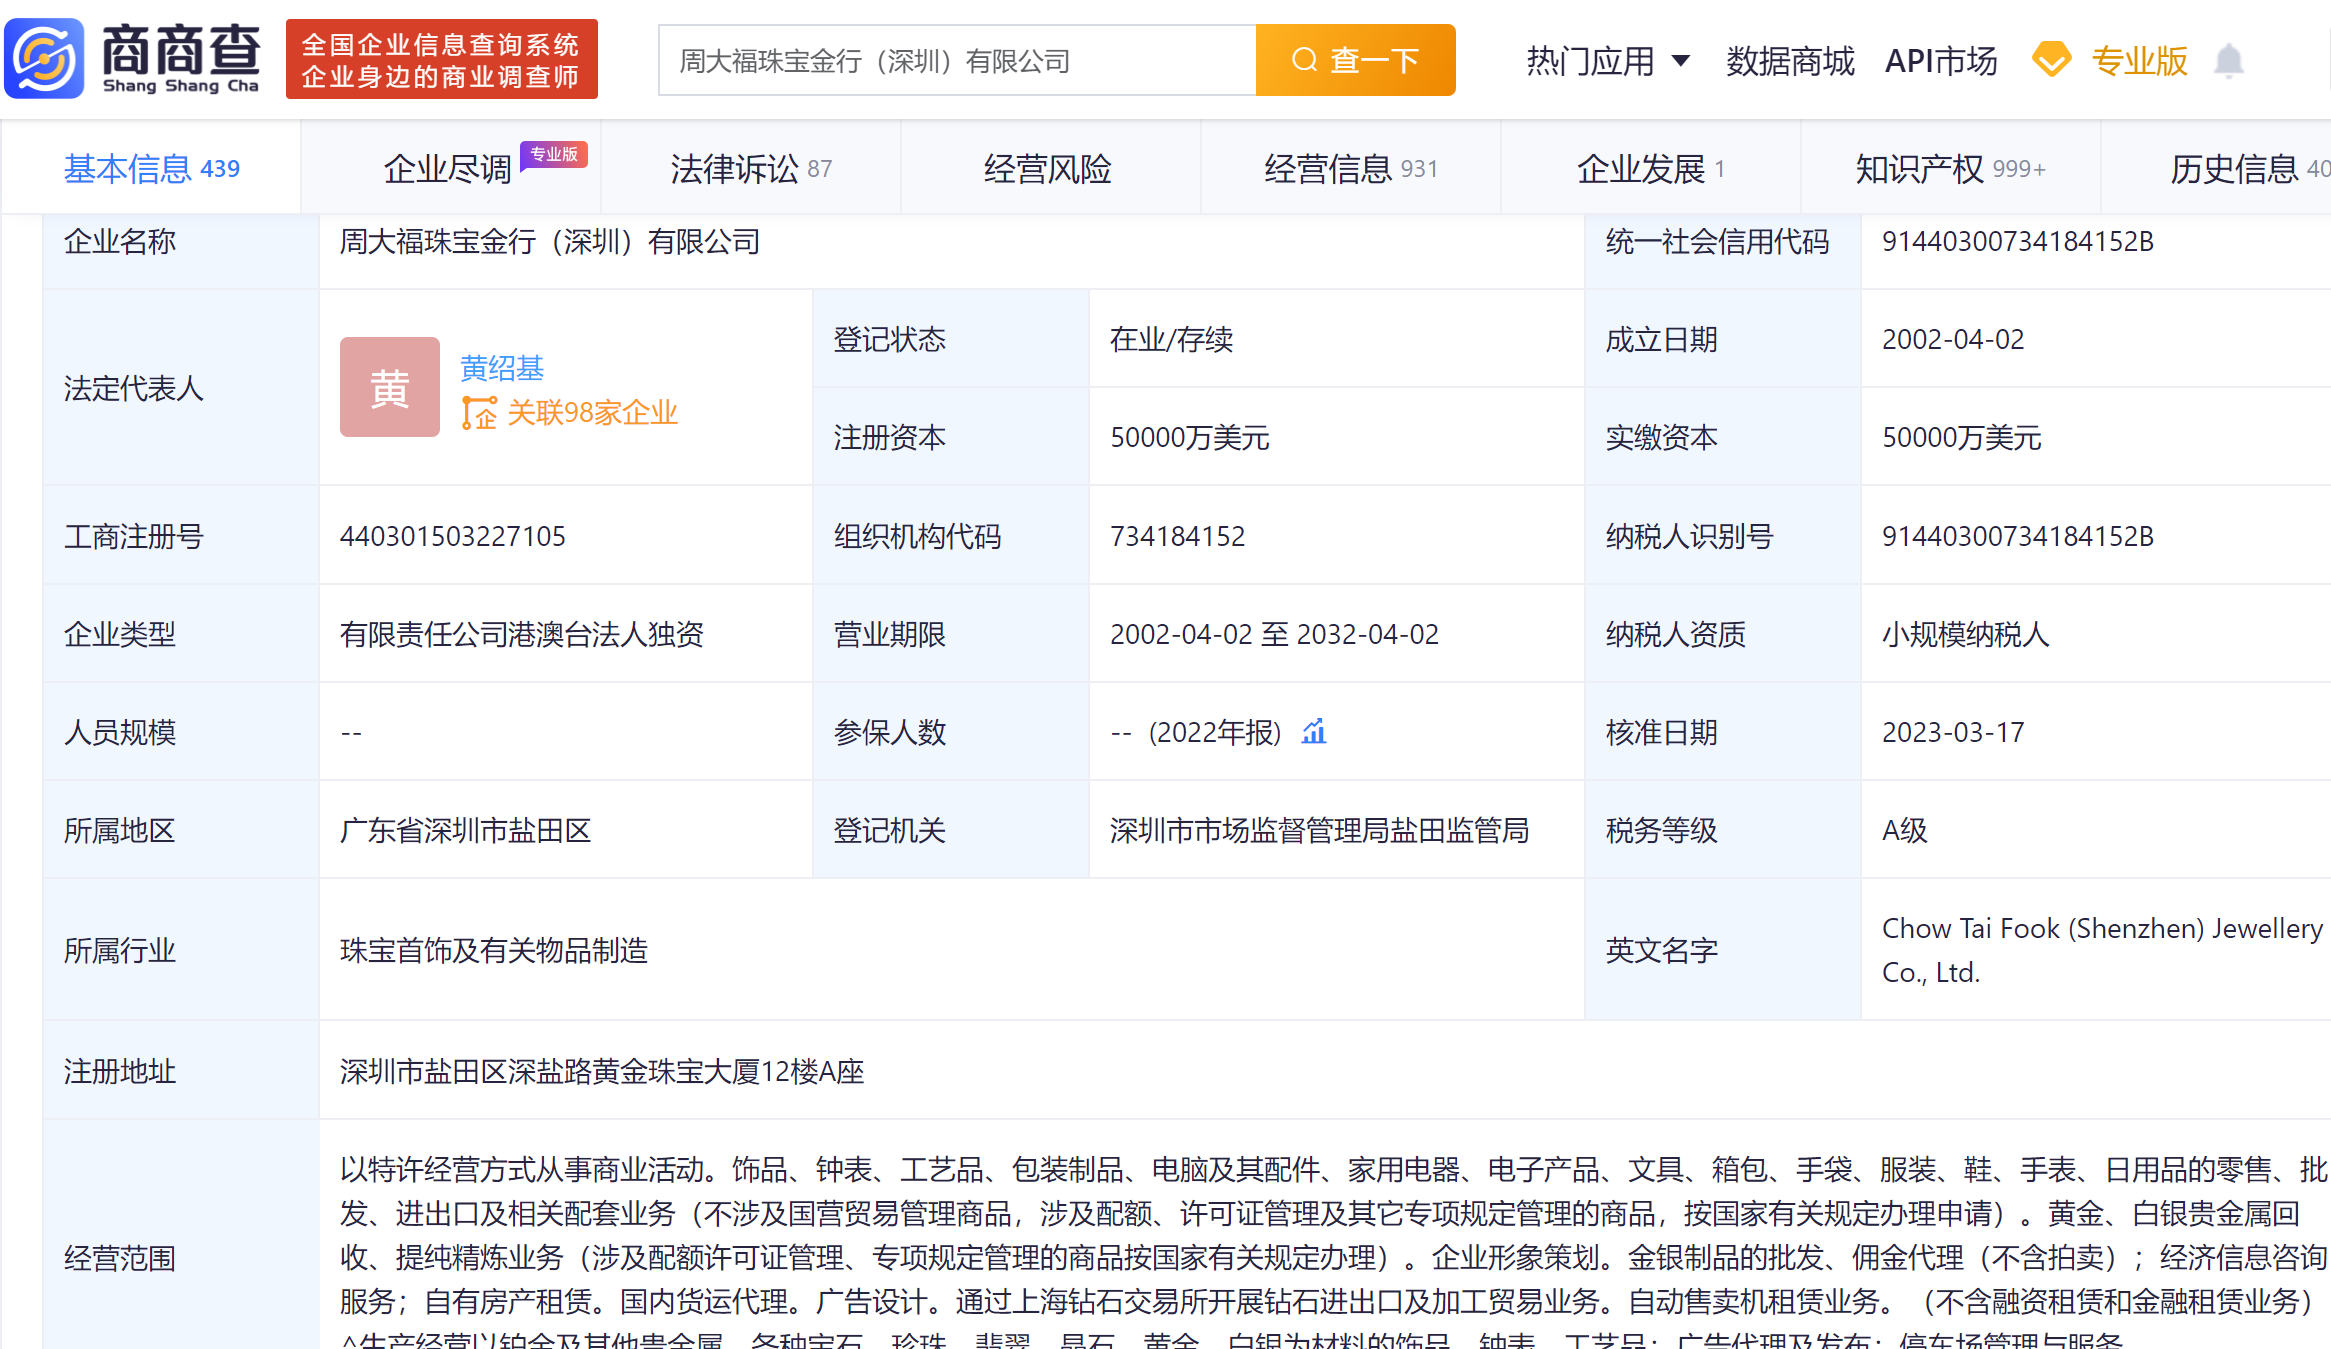Click the Shang Shang Cha logo icon
This screenshot has width=2331, height=1349.
pyautogui.click(x=44, y=59)
